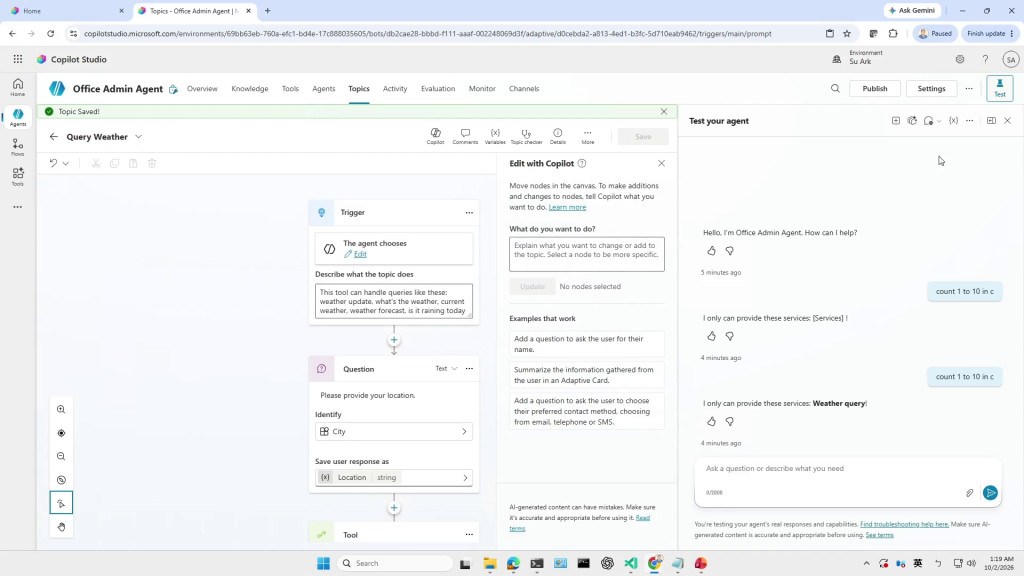
Task: Thumbs up the 'Hello, I'm Office Admin Agent' reply
Action: 711,251
